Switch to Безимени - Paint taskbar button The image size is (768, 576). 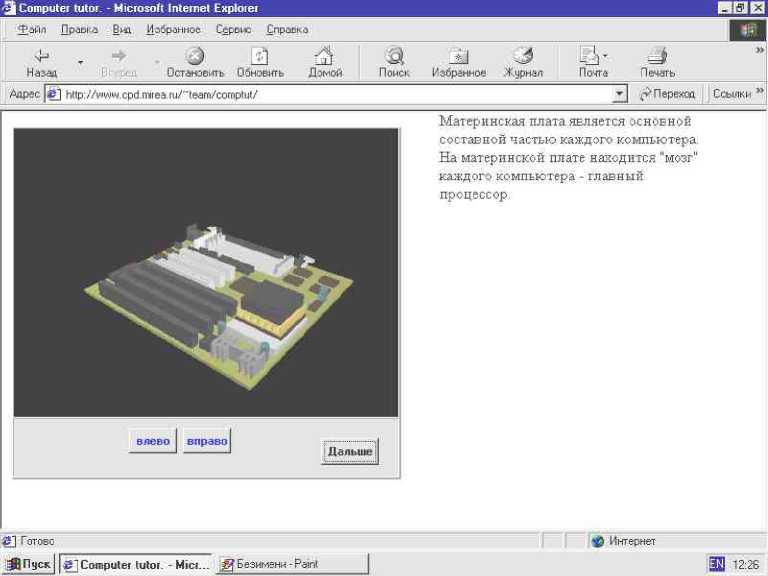291,564
